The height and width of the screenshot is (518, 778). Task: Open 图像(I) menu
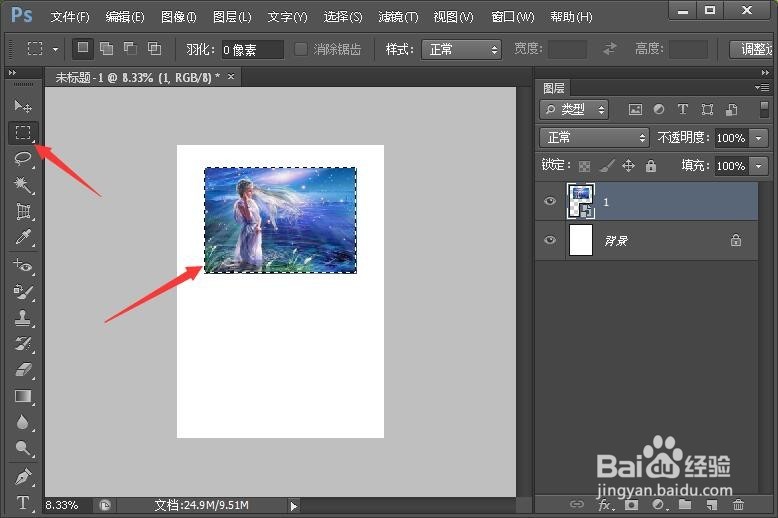tap(178, 17)
